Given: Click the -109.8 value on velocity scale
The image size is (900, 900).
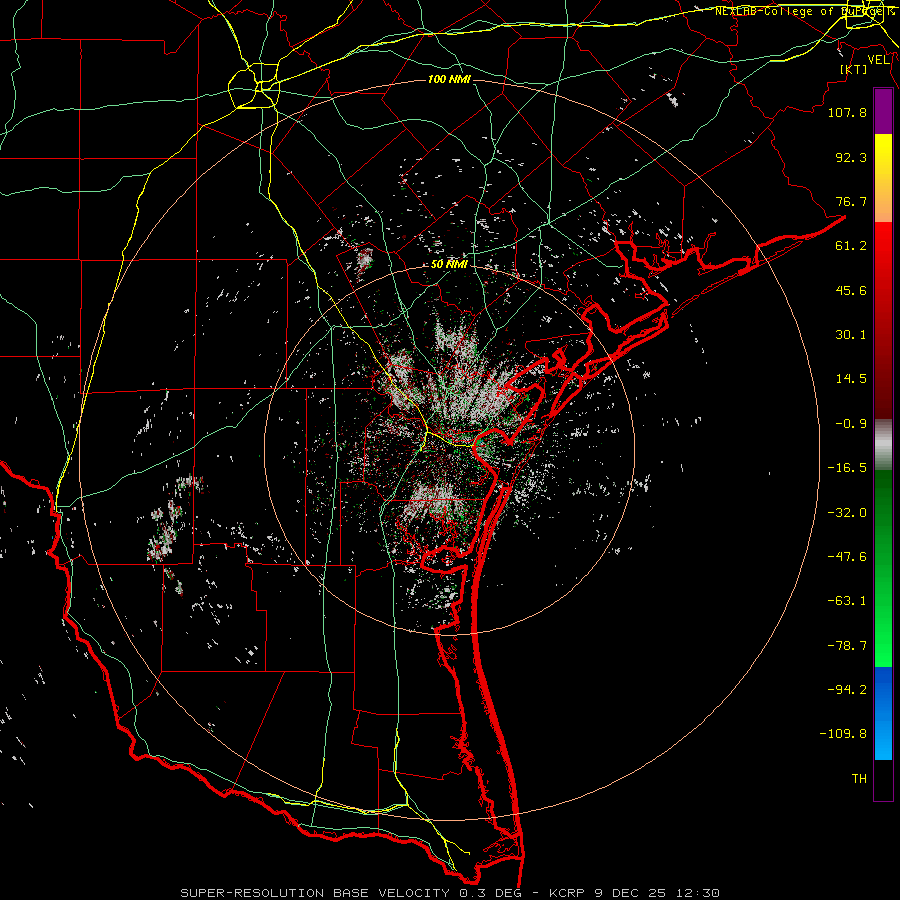Looking at the screenshot, I should click(843, 734).
